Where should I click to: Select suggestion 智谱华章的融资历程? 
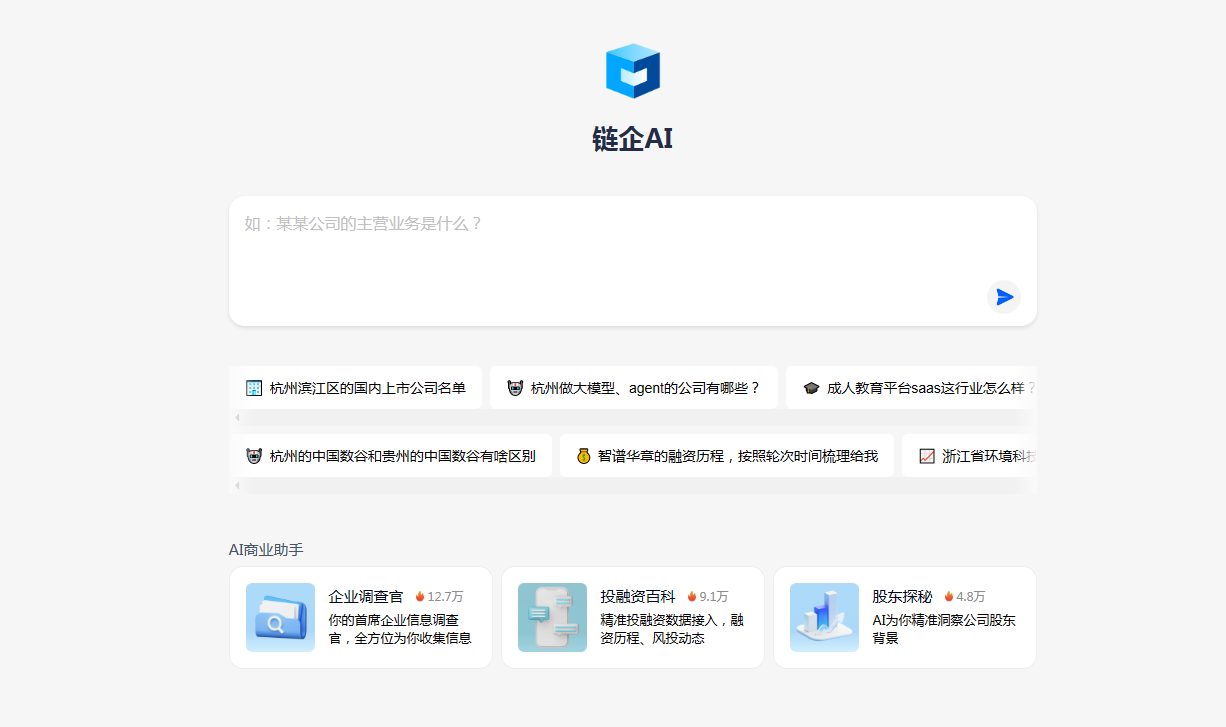(x=727, y=456)
